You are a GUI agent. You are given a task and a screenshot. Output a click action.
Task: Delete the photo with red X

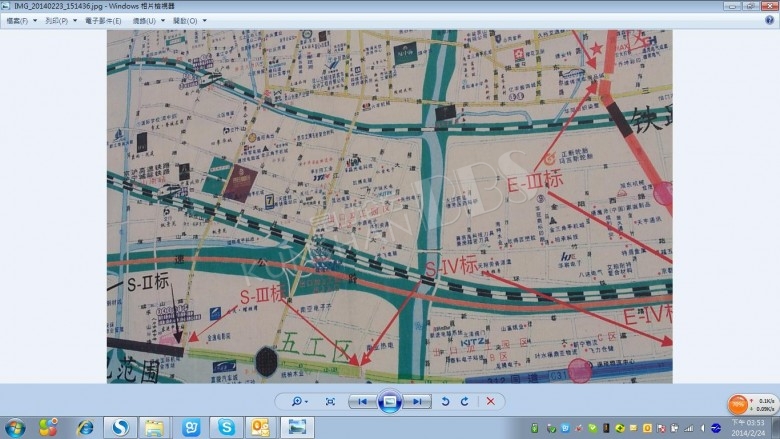point(490,401)
